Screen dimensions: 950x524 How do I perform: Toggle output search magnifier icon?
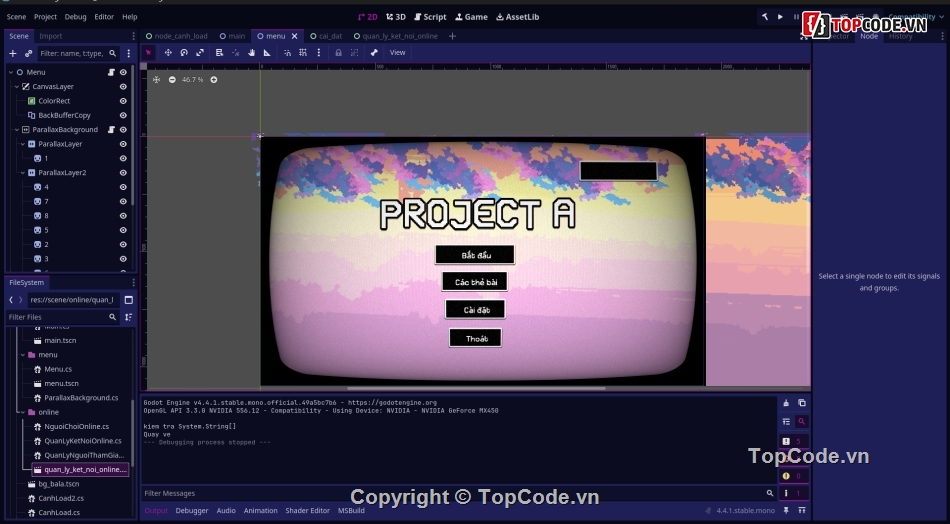coord(802,421)
